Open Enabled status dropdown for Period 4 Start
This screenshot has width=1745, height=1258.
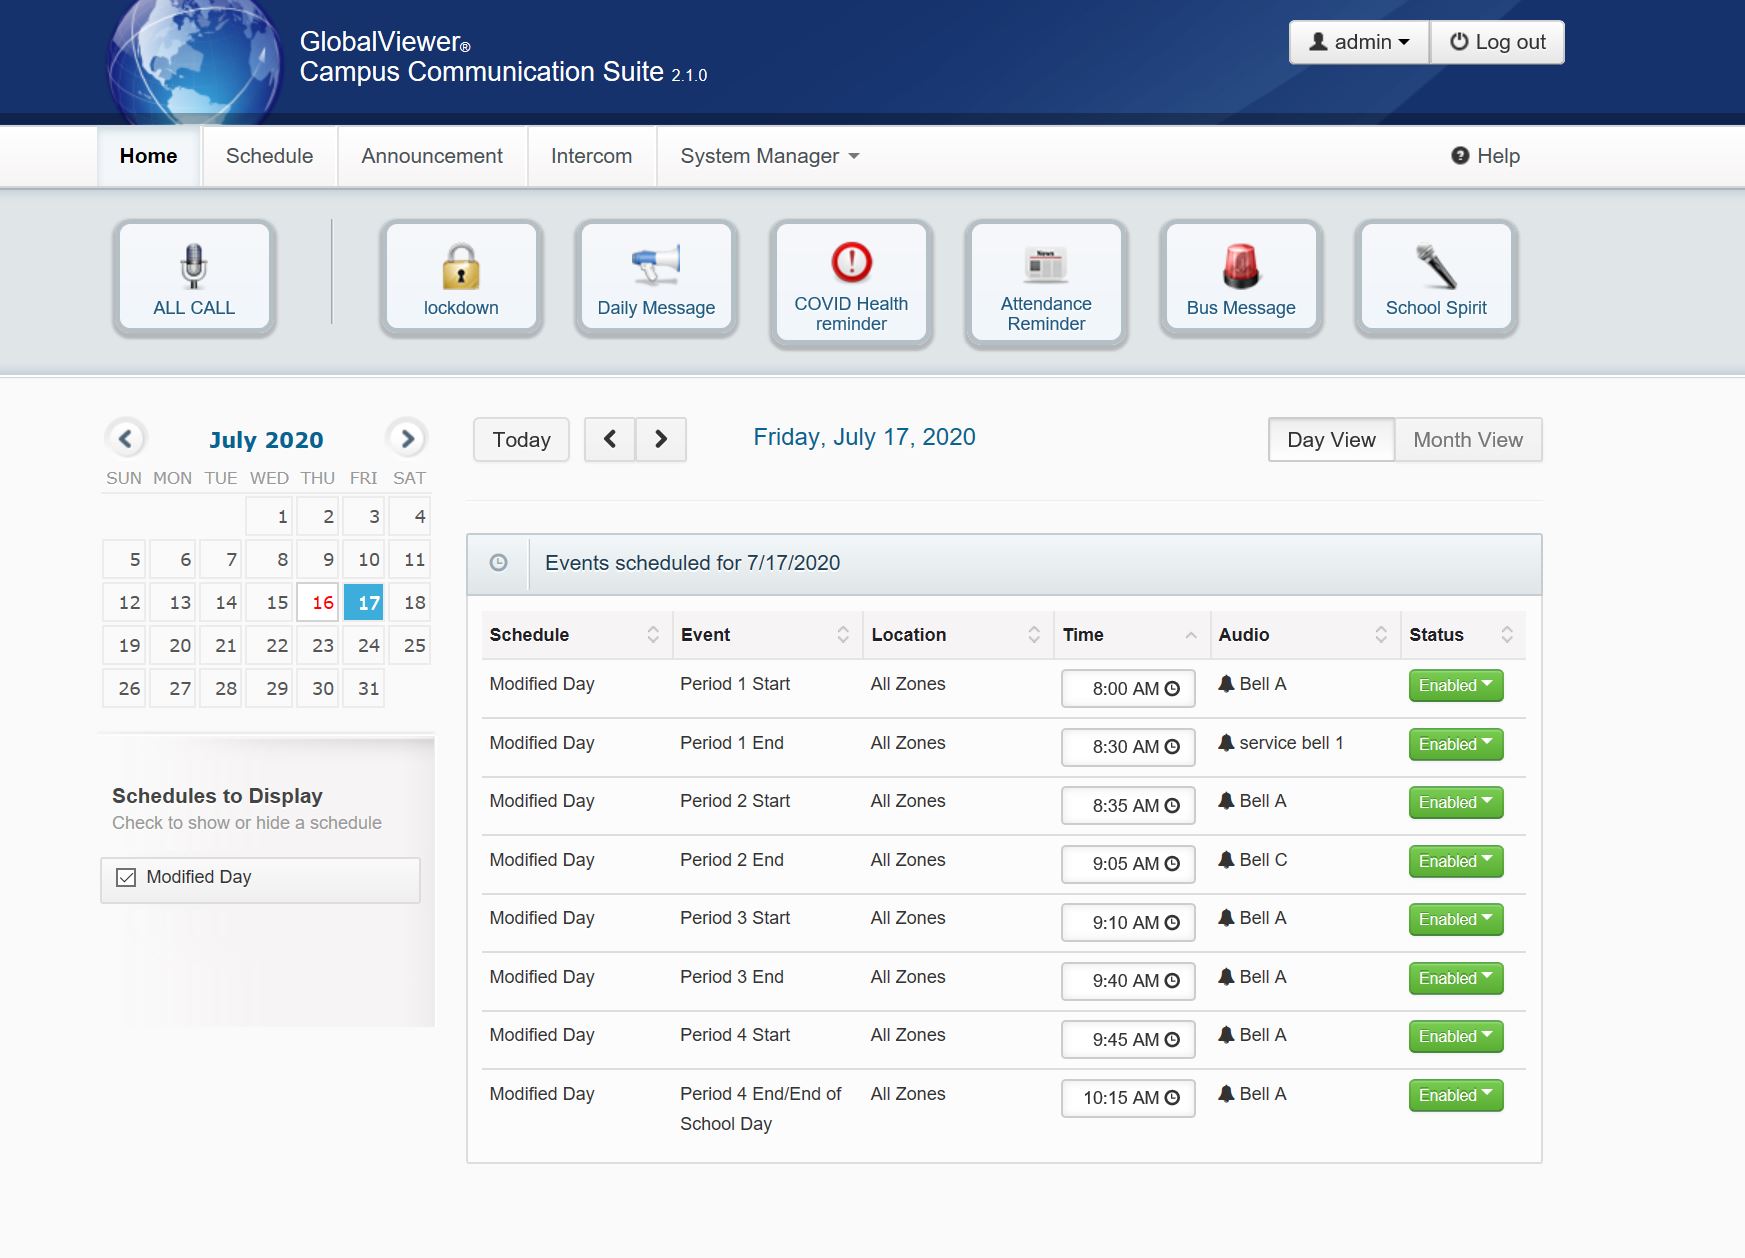[1456, 1037]
